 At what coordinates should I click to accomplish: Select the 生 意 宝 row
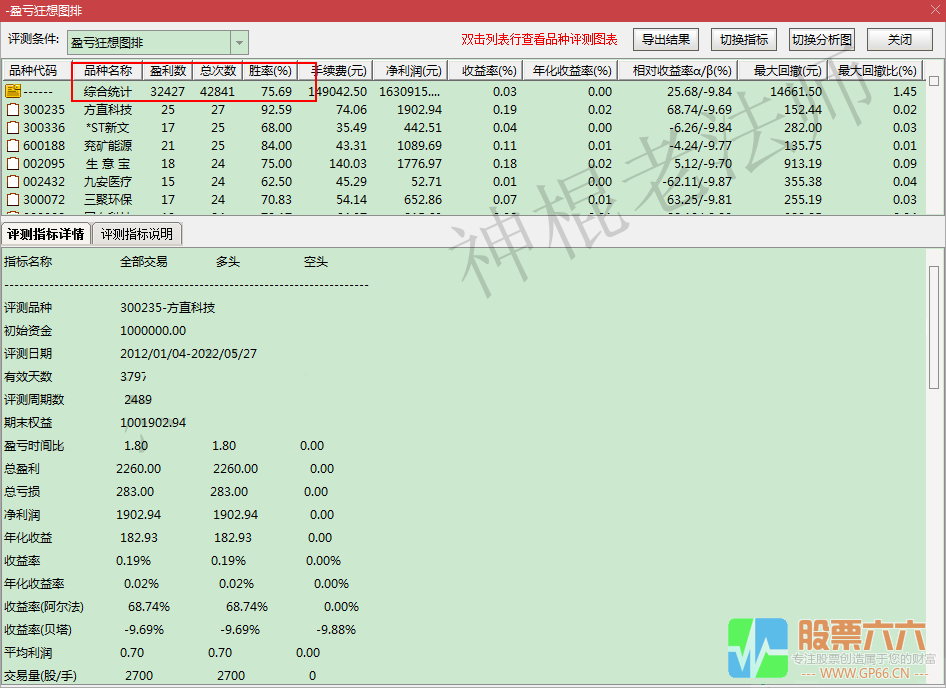tap(463, 164)
